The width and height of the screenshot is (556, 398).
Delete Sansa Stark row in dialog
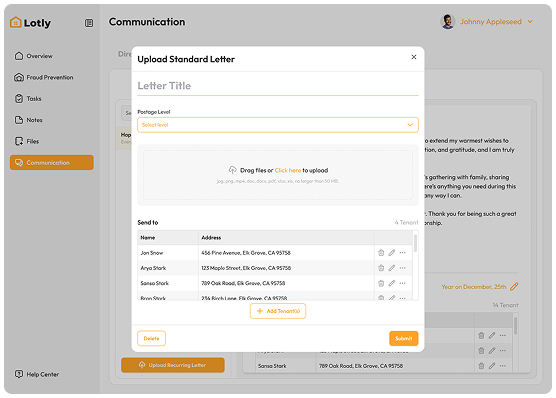[381, 283]
